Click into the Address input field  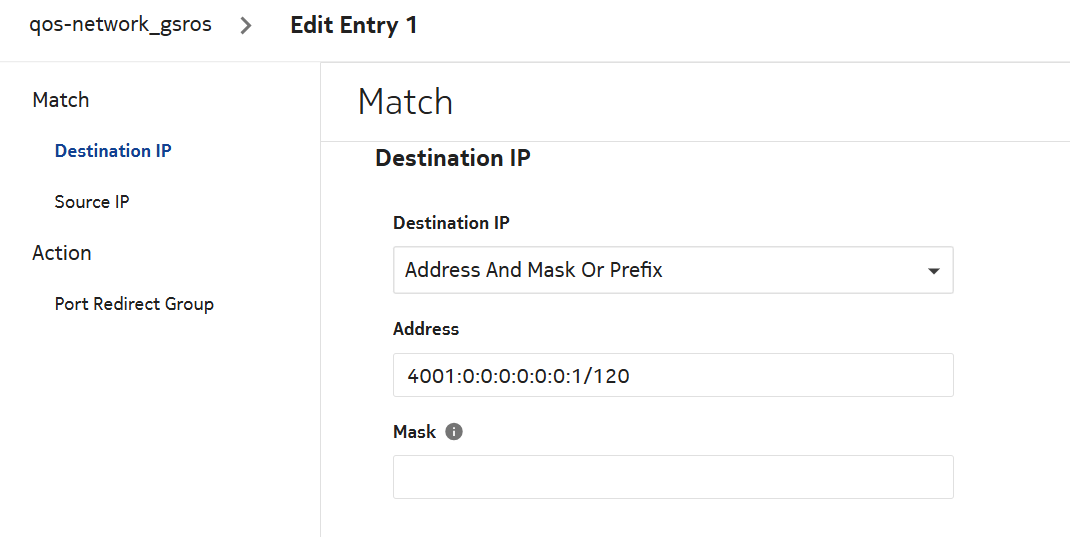[672, 375]
